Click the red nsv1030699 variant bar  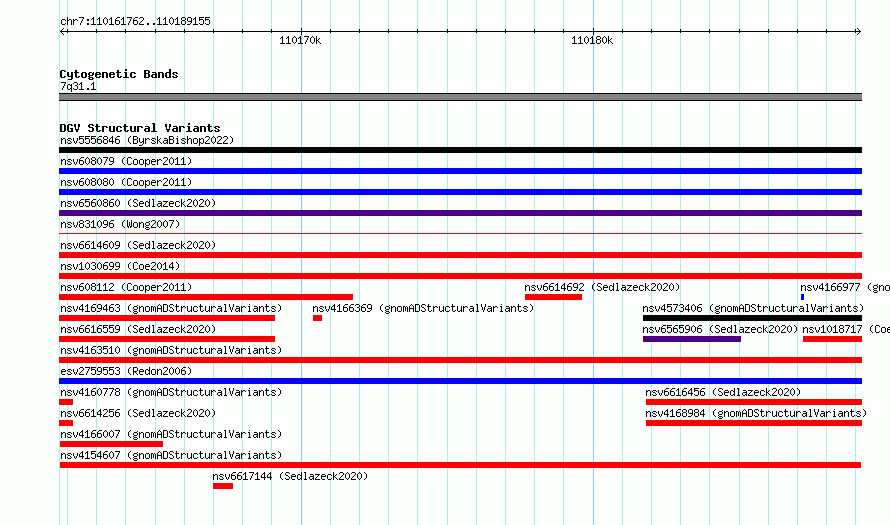(460, 276)
